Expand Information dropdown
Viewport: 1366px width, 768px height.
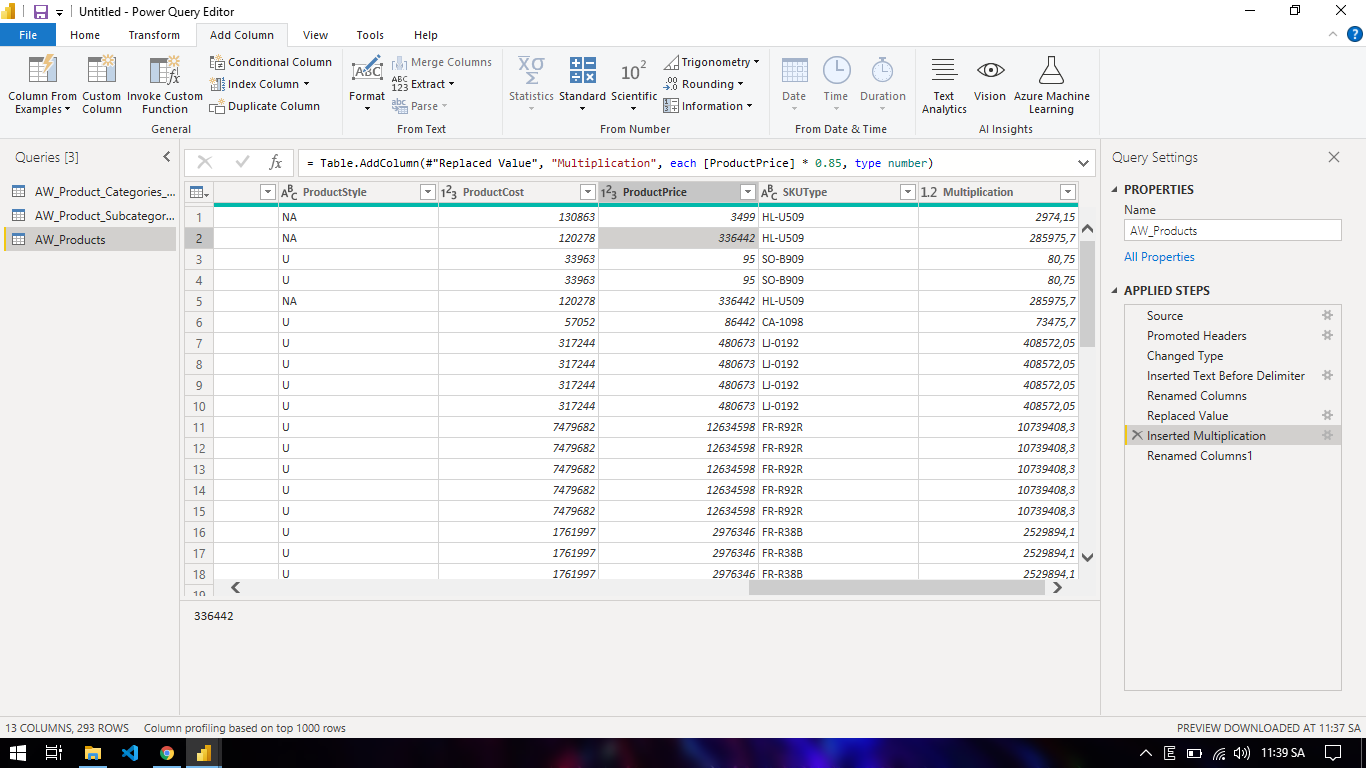708,106
